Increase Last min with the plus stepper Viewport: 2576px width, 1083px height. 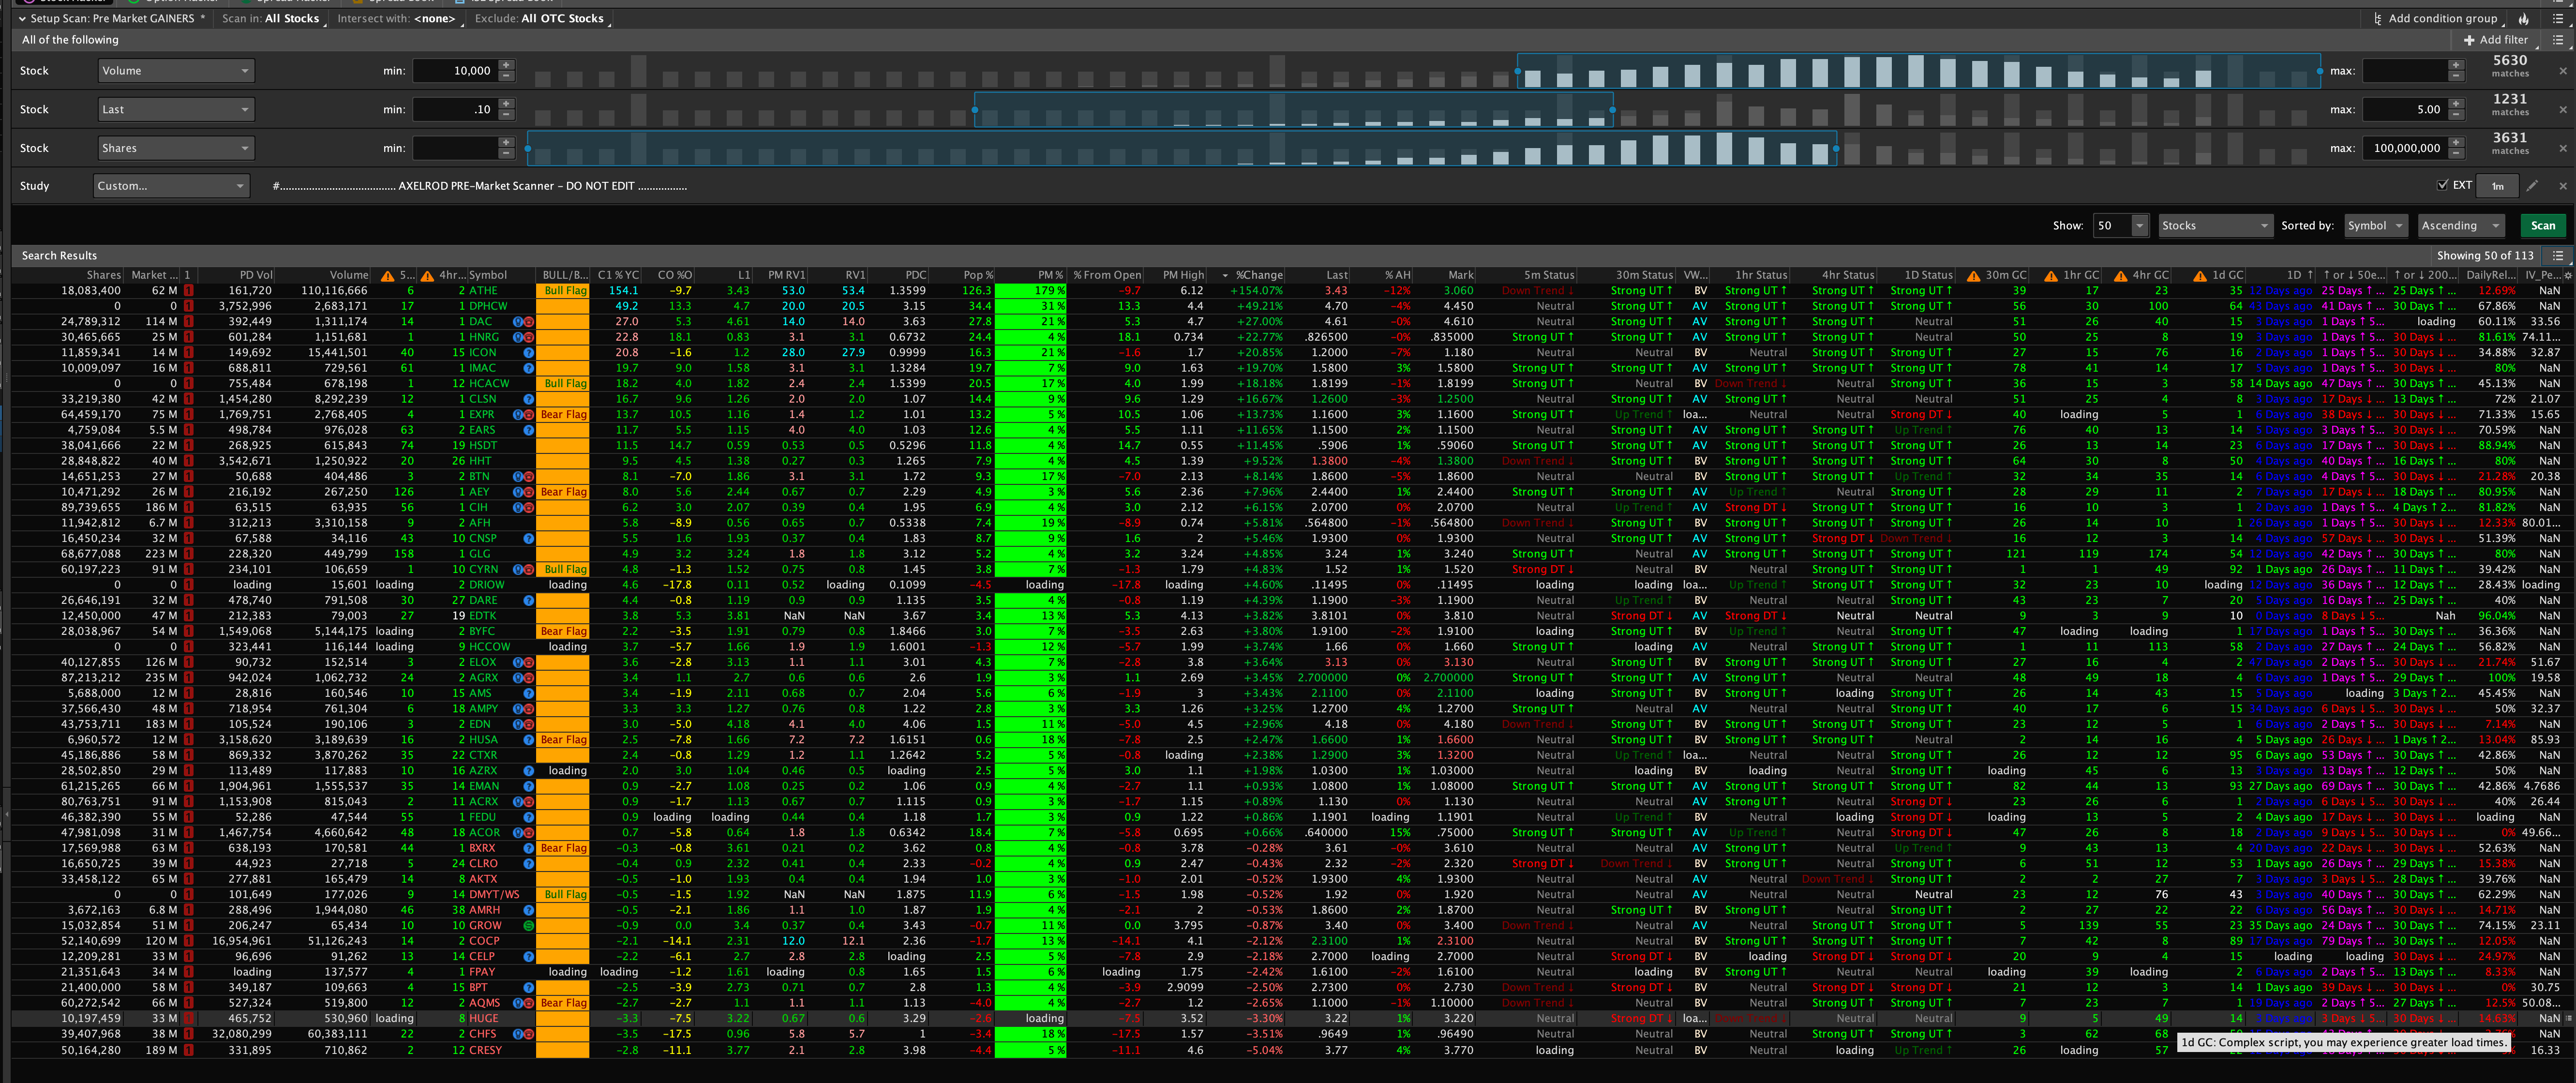click(x=506, y=104)
